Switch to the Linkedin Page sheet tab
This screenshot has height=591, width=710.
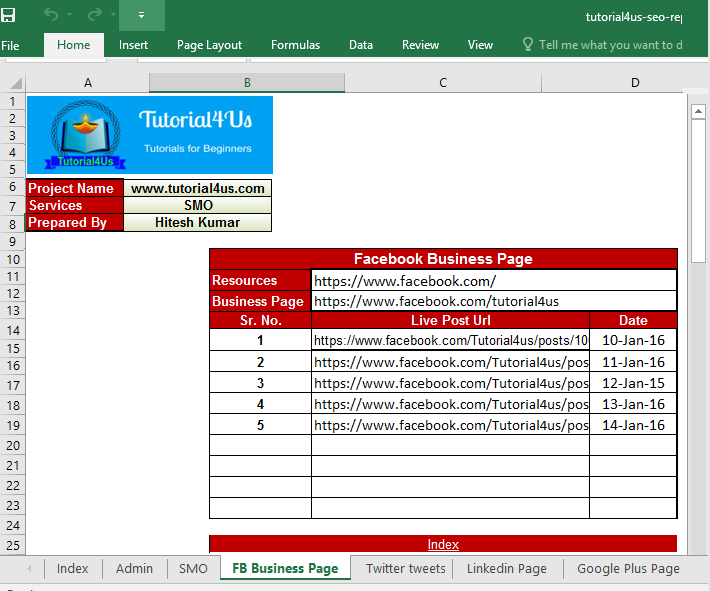[x=507, y=568]
